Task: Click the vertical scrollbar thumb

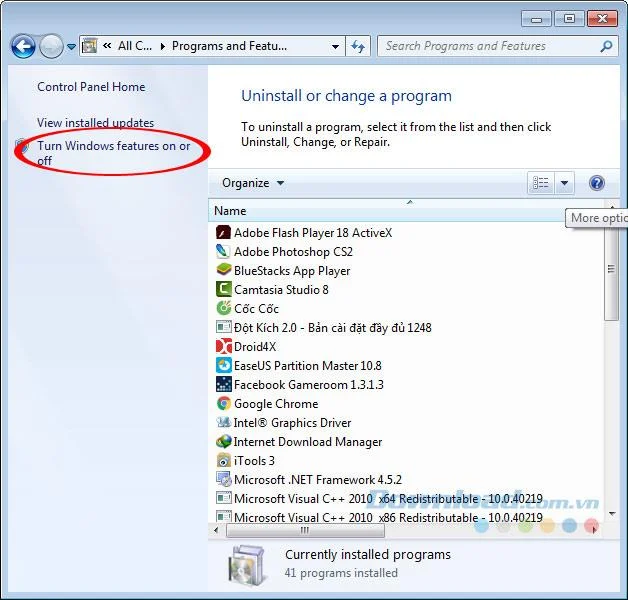Action: point(611,271)
